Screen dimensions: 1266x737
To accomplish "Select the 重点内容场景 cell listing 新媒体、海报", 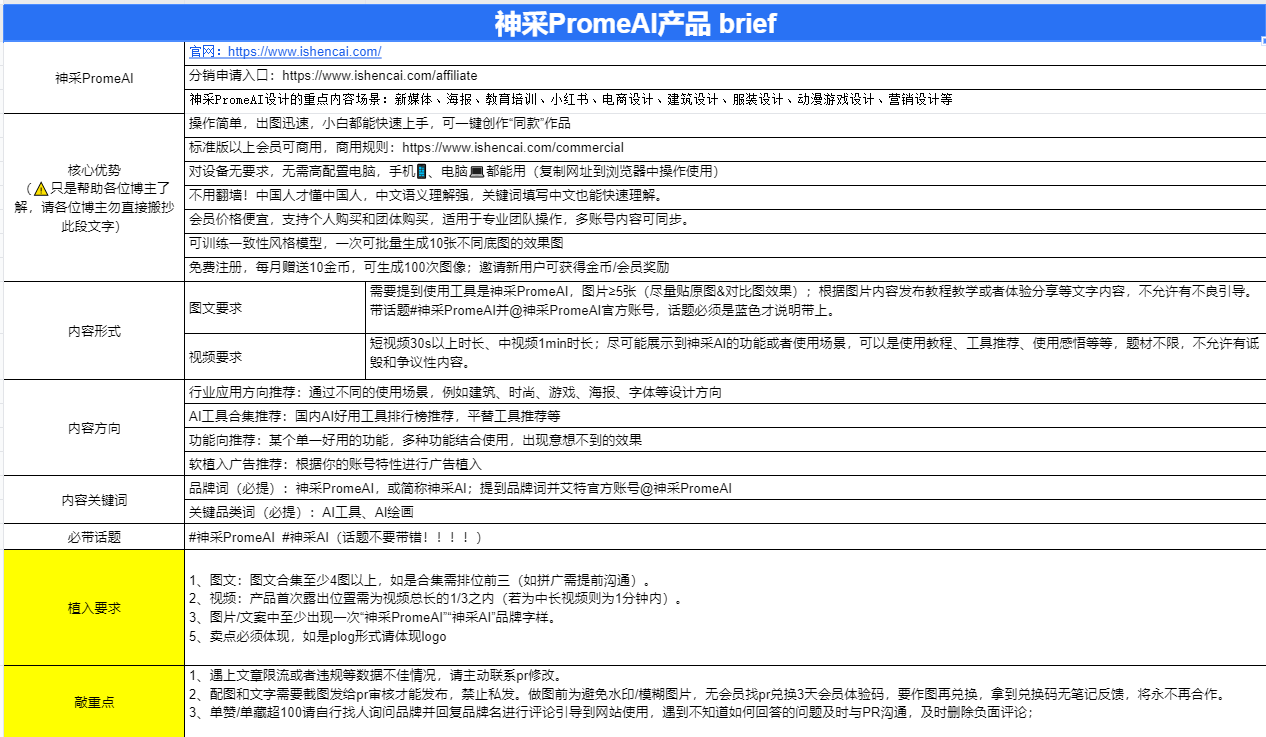I will [x=726, y=101].
